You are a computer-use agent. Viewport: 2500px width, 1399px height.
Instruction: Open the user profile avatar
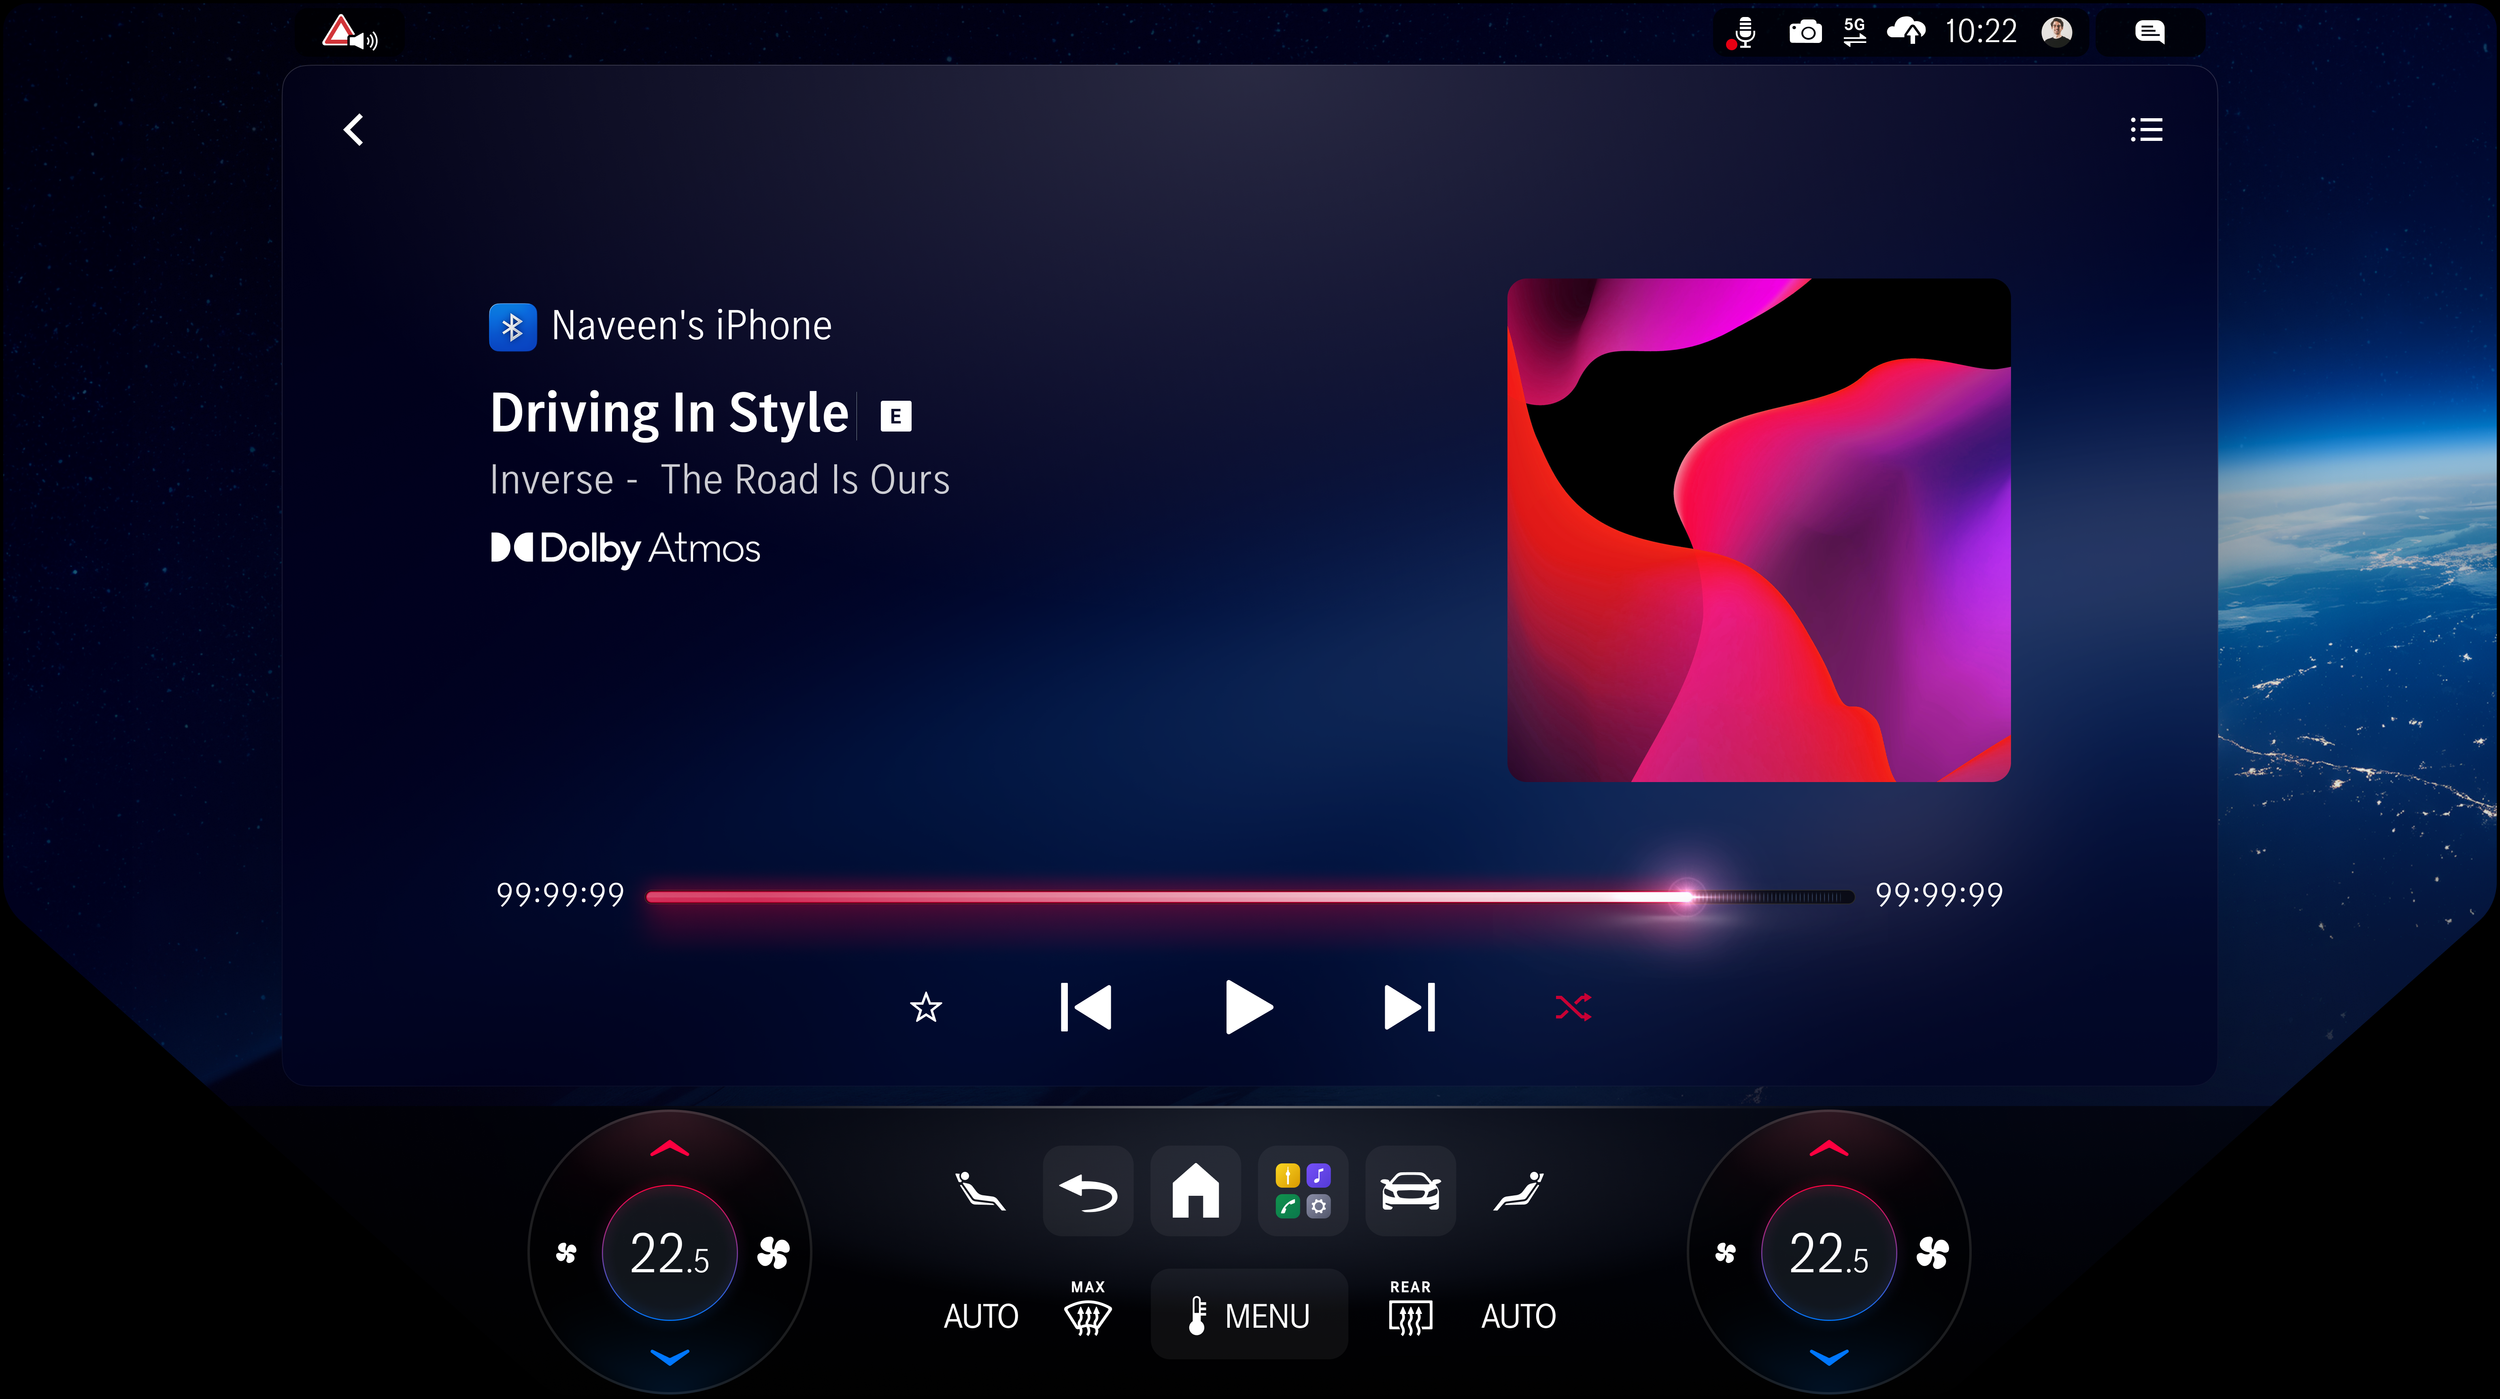pyautogui.click(x=2056, y=32)
